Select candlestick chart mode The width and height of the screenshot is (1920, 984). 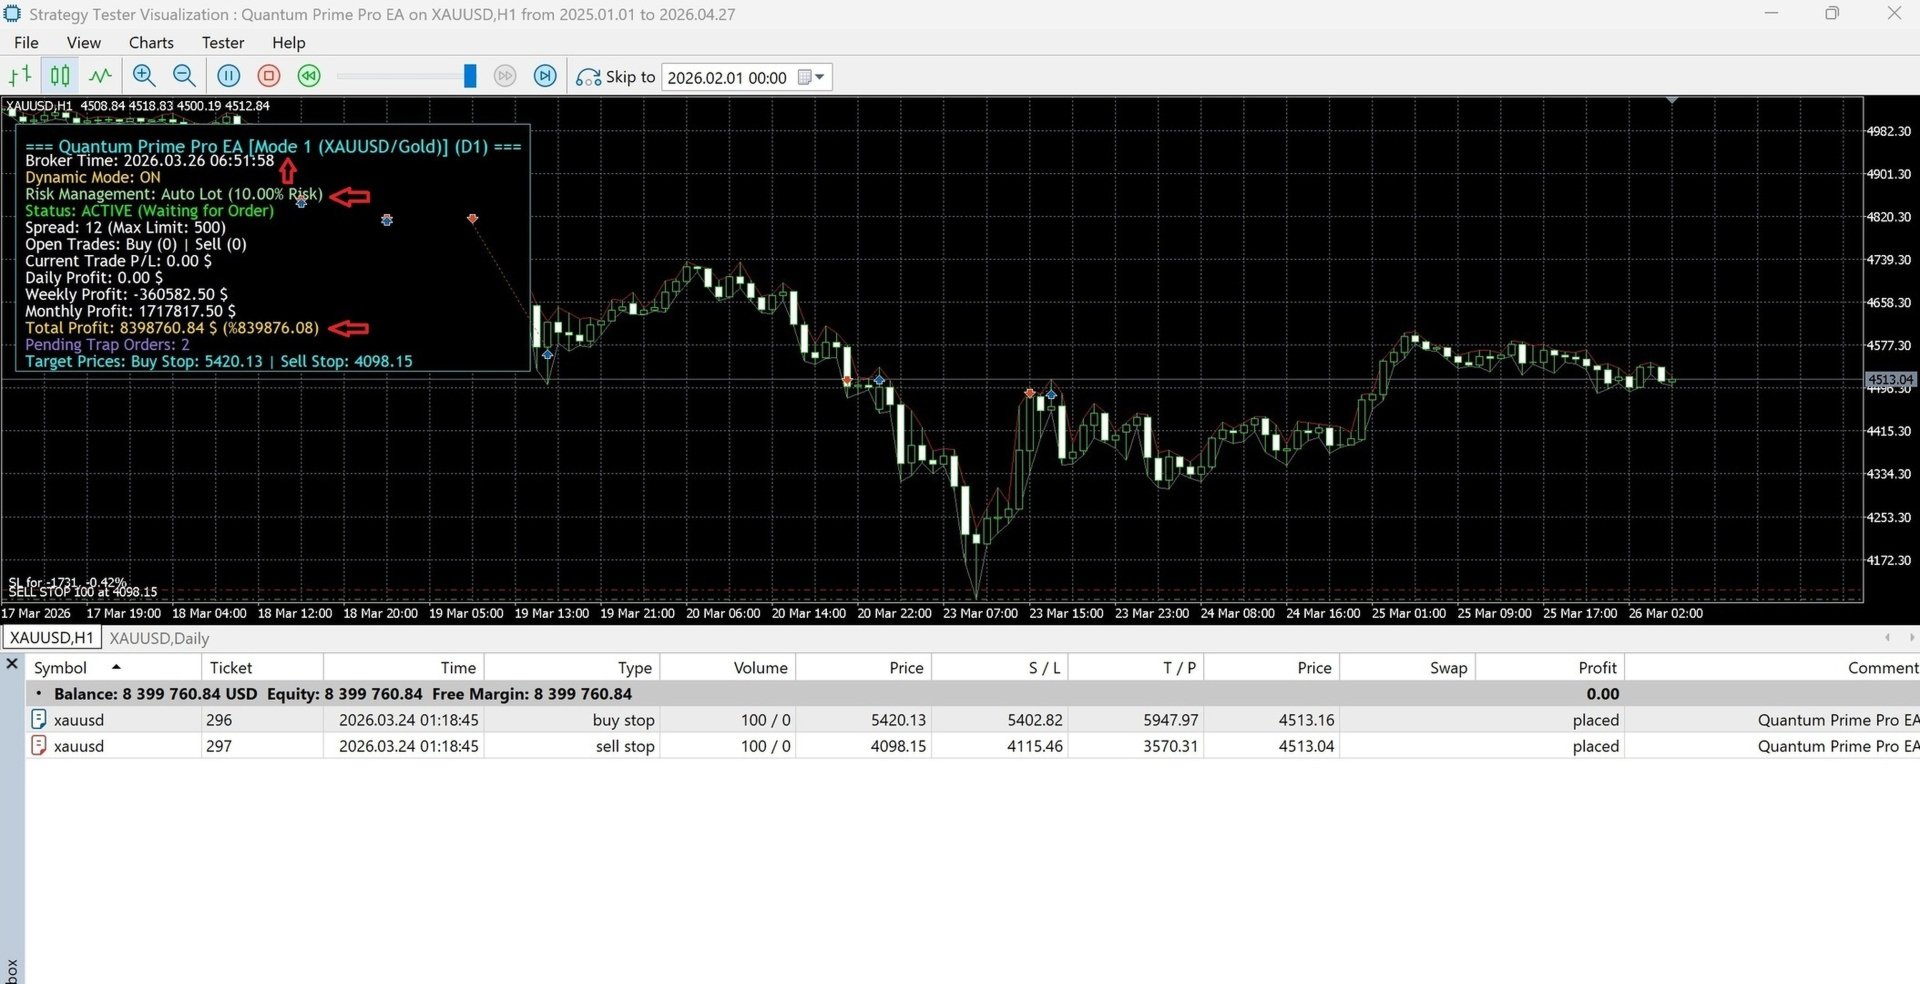pos(60,76)
